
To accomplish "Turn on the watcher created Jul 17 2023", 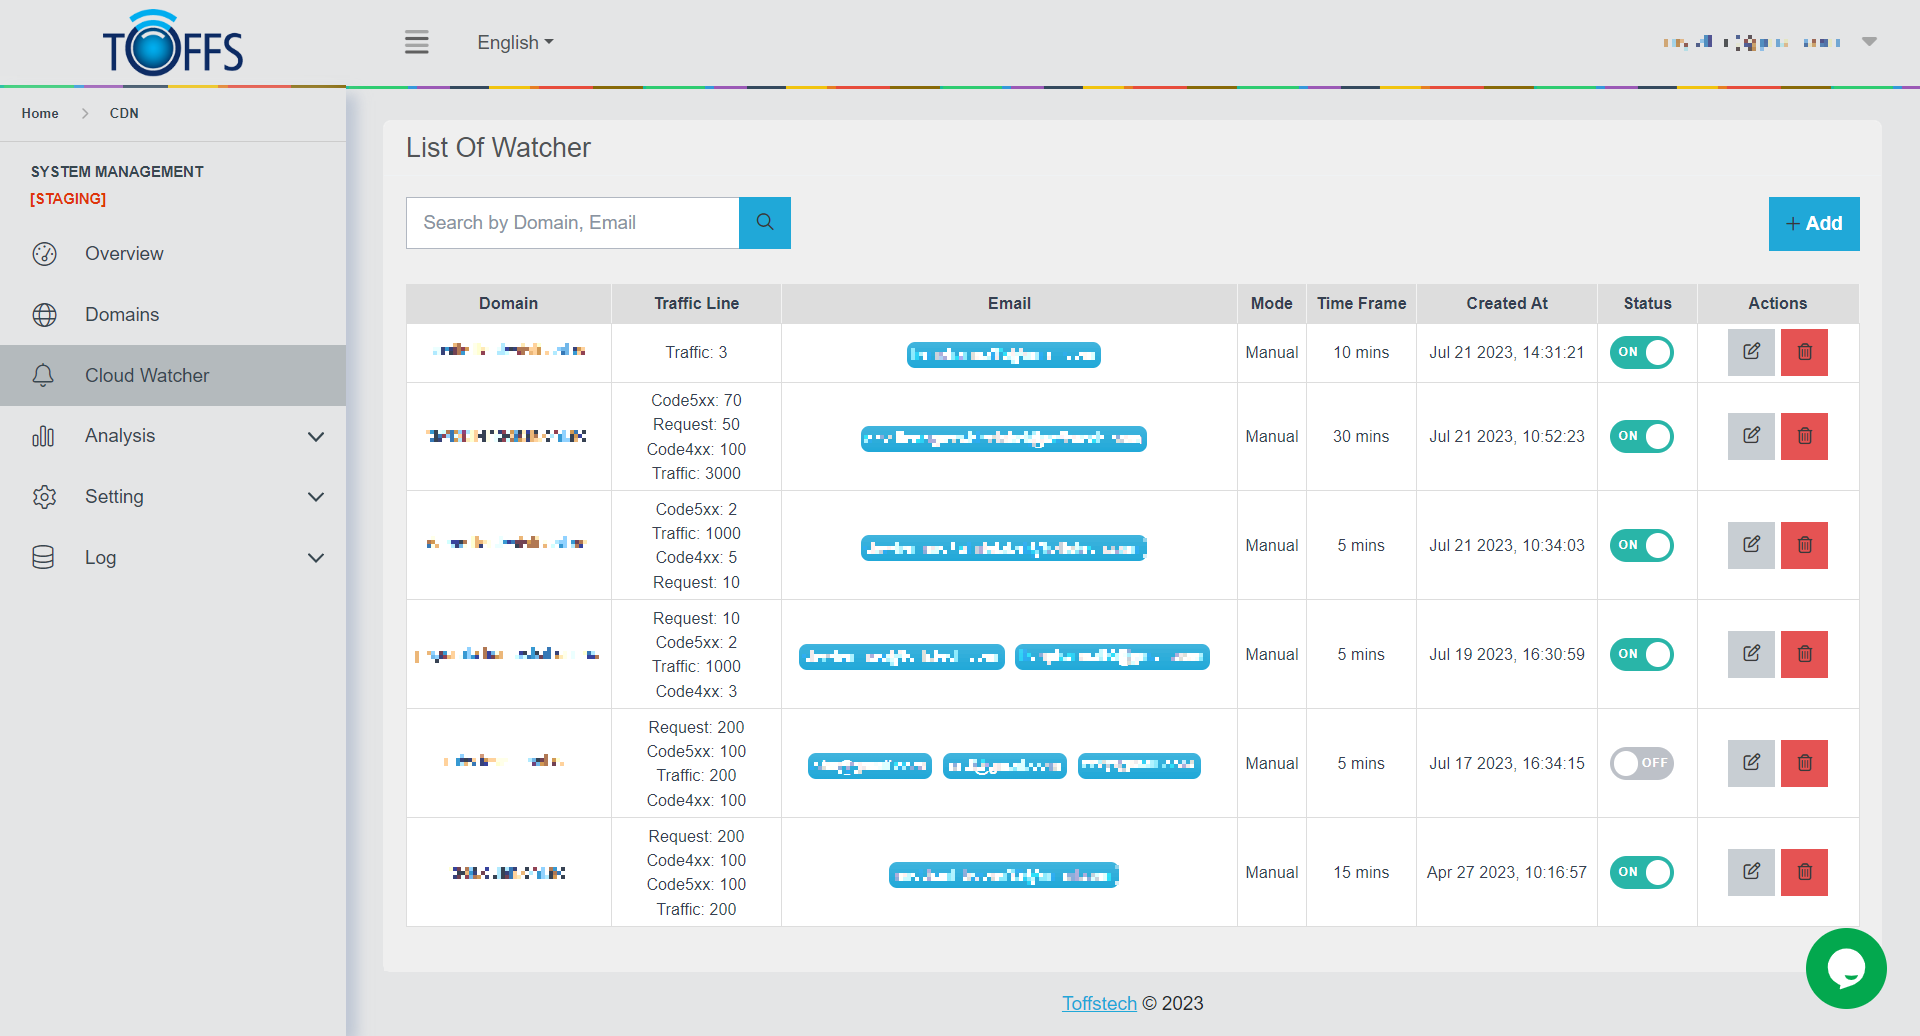I will (x=1641, y=763).
